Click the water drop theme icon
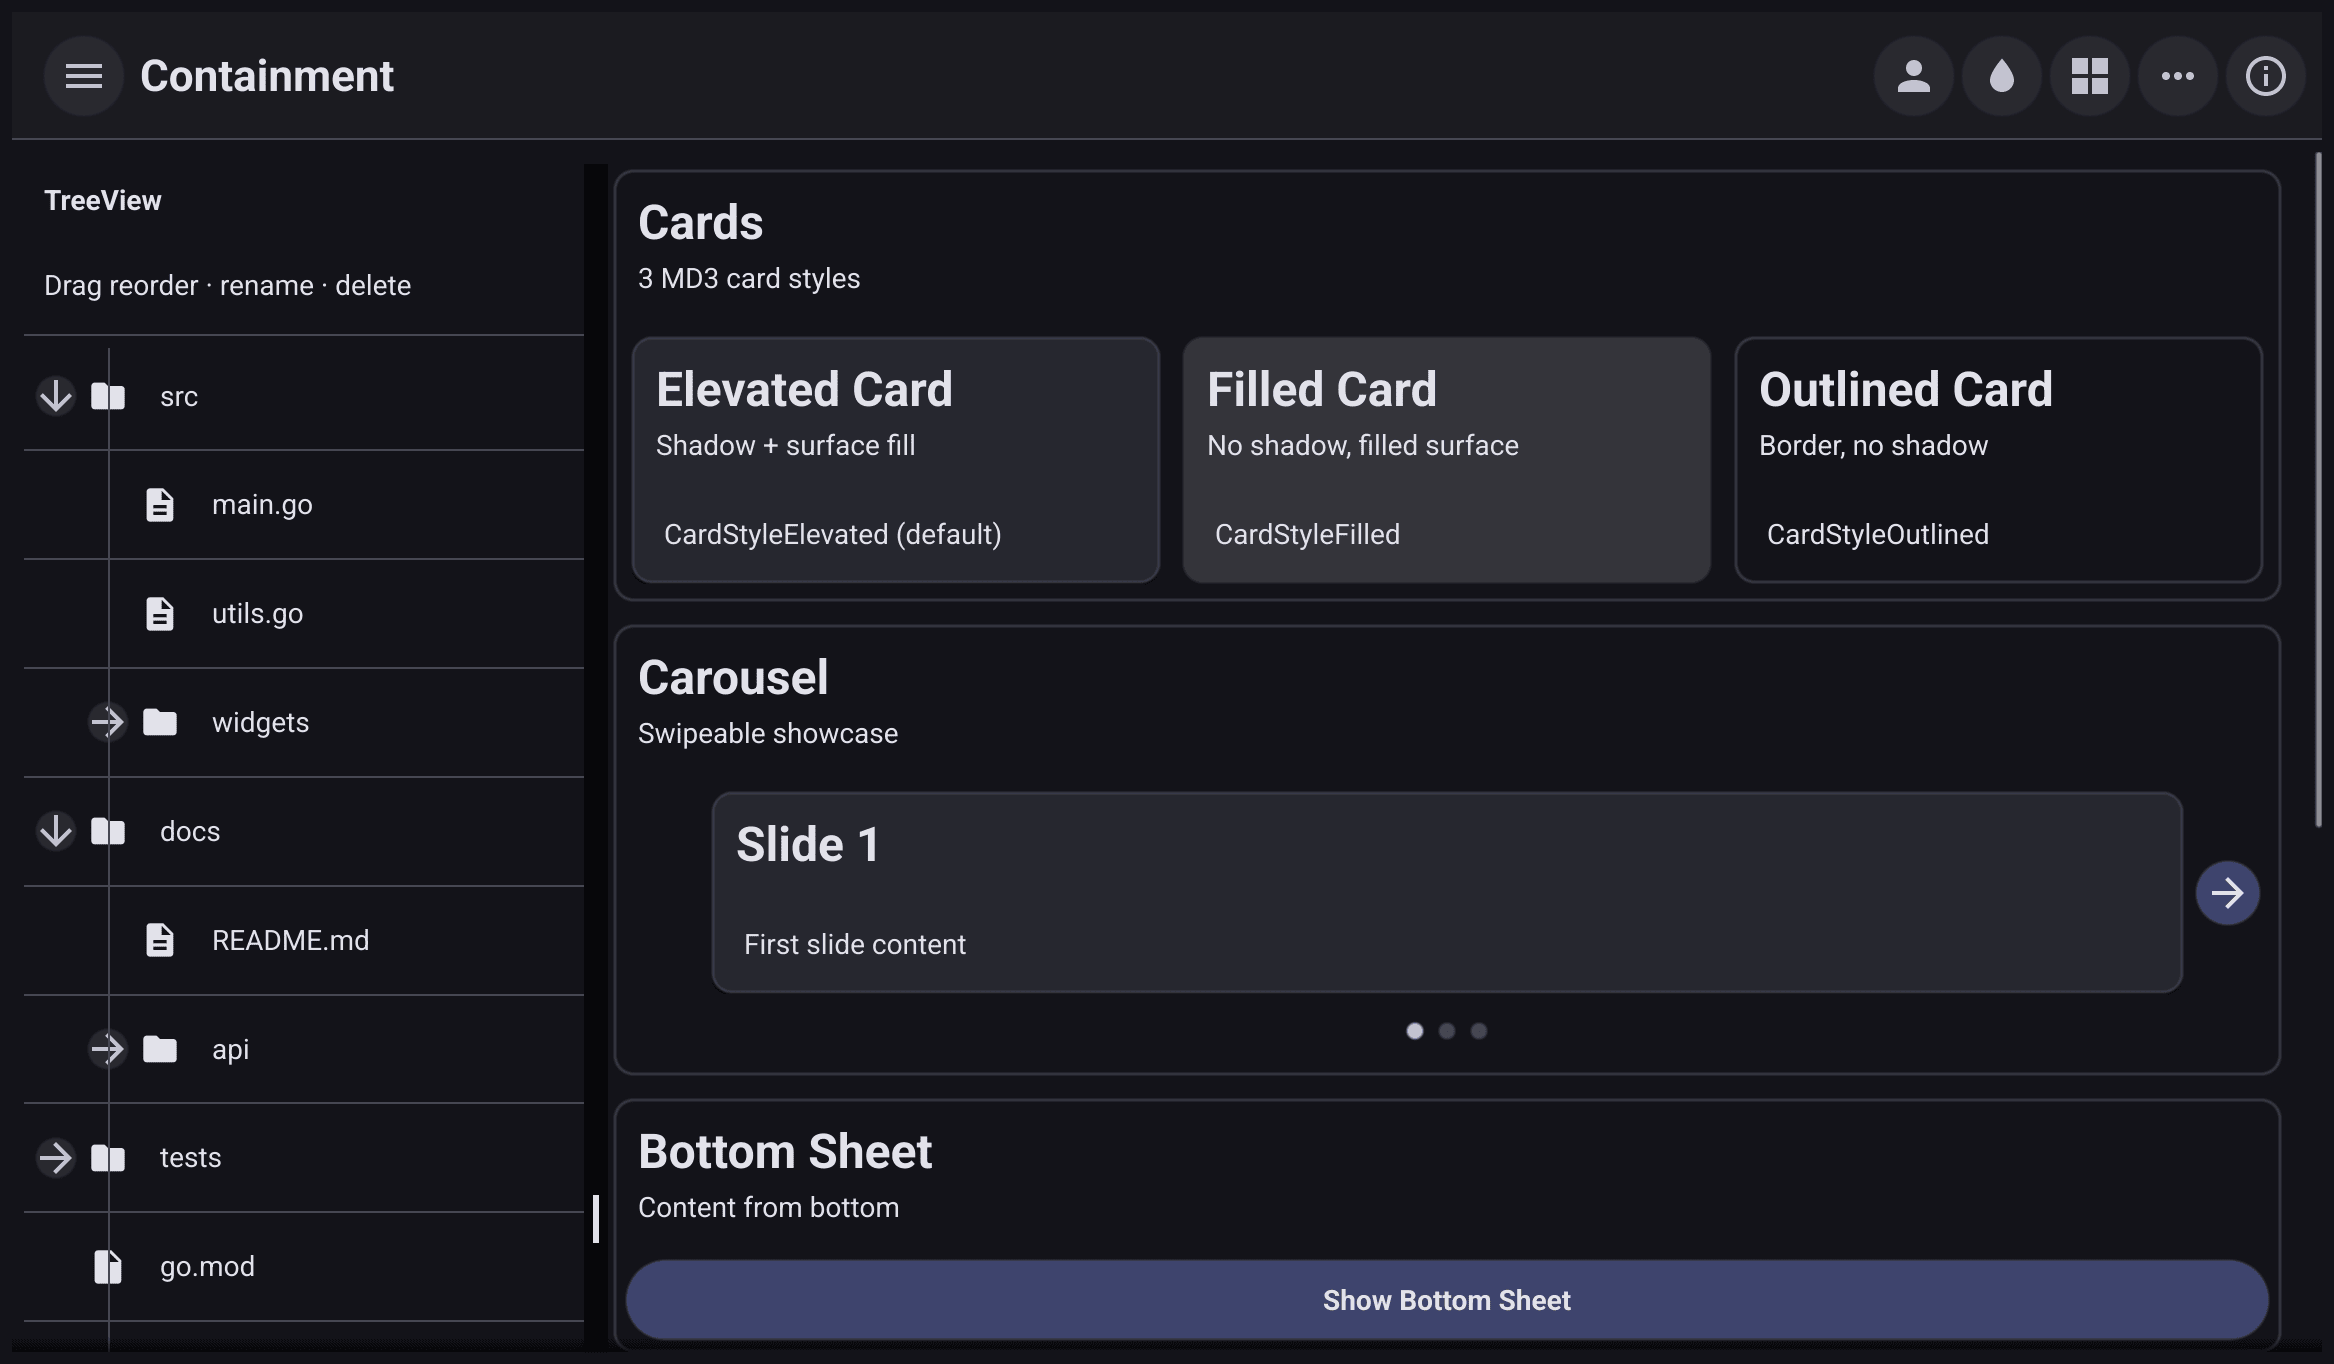Image resolution: width=2334 pixels, height=1364 pixels. coord(2002,76)
